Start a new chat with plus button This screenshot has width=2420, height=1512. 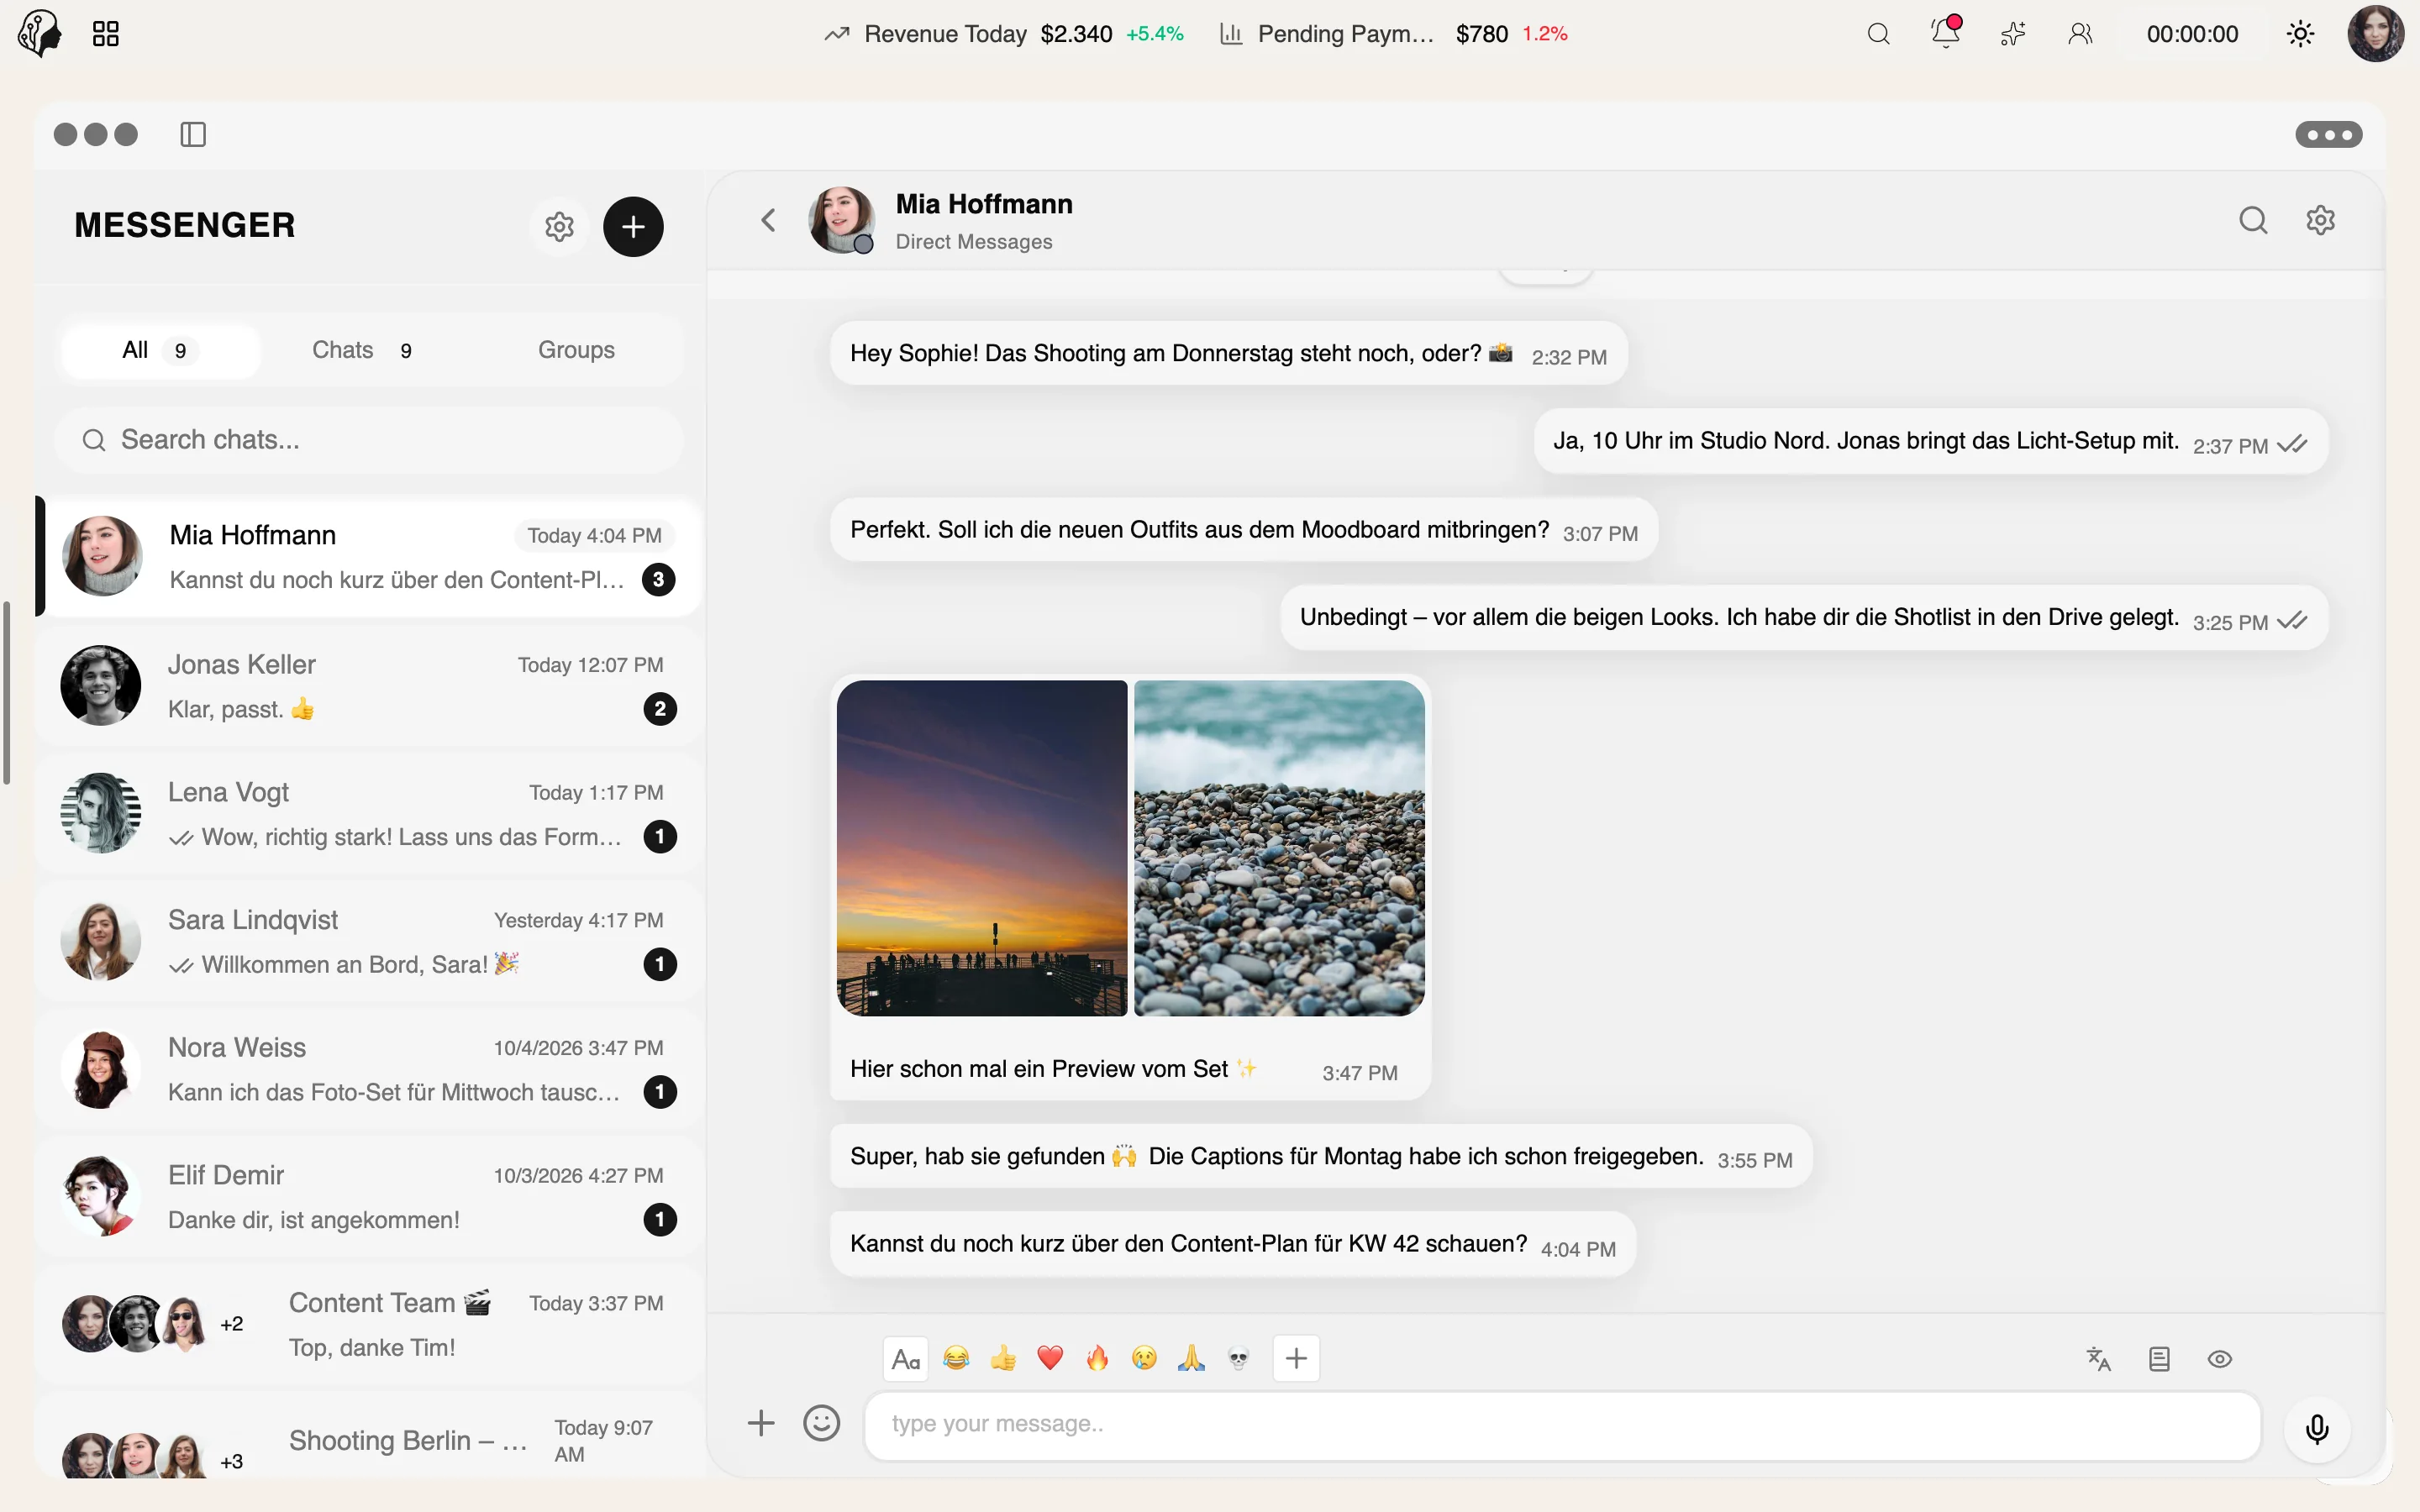click(633, 227)
